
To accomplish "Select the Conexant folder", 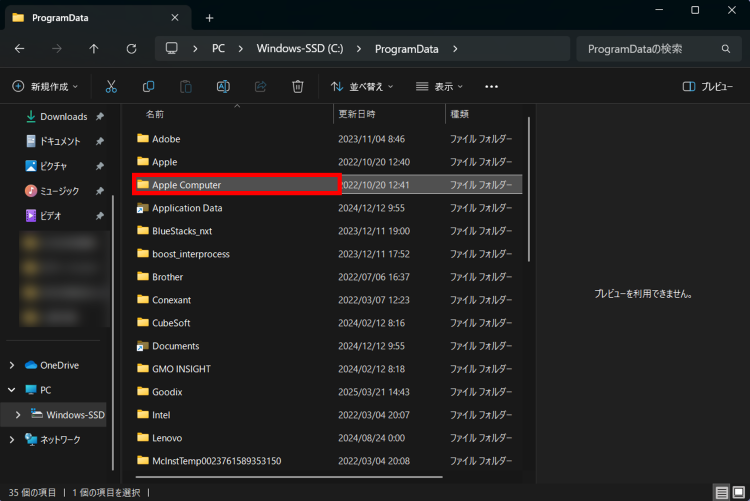I will click(327, 300).
